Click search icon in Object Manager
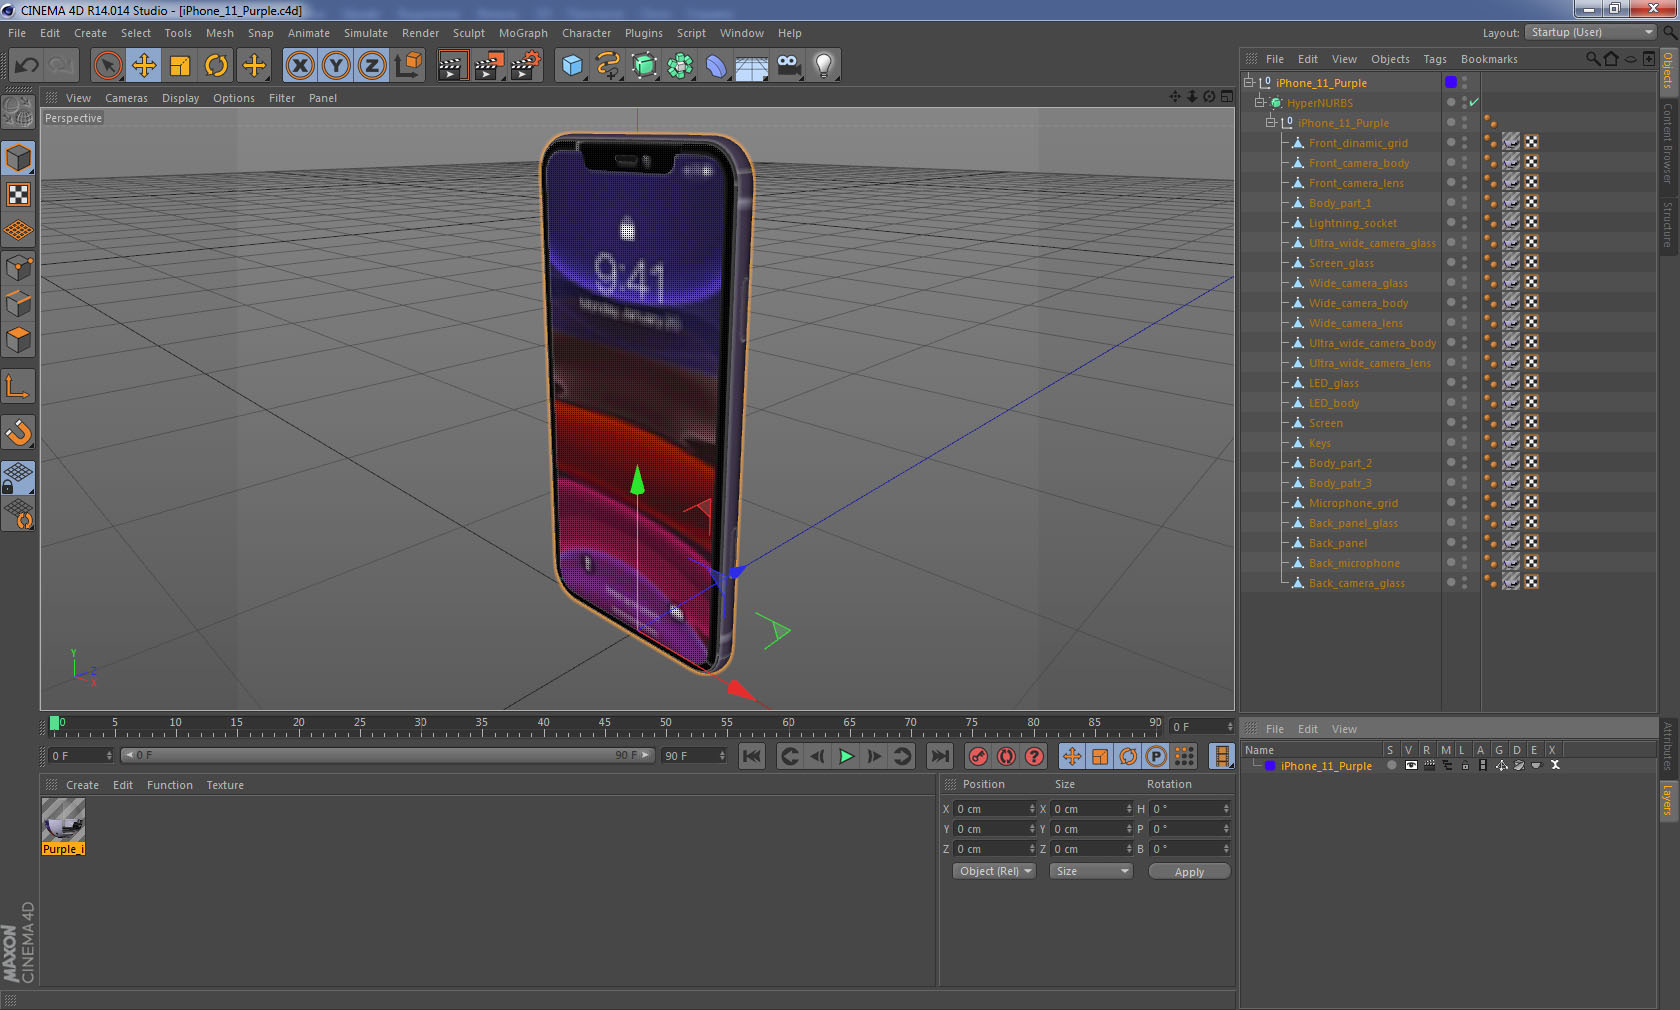The width and height of the screenshot is (1680, 1010). click(x=1592, y=59)
